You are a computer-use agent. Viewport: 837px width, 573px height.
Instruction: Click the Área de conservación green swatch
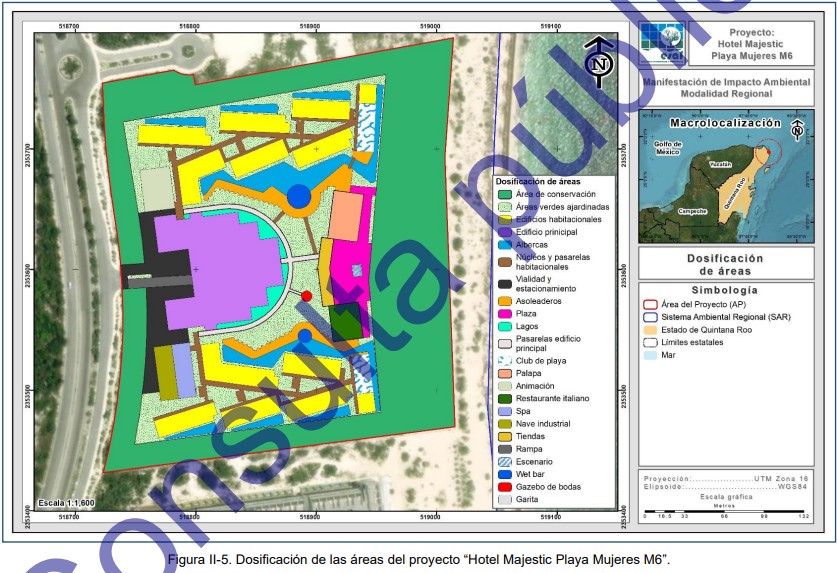coord(505,194)
